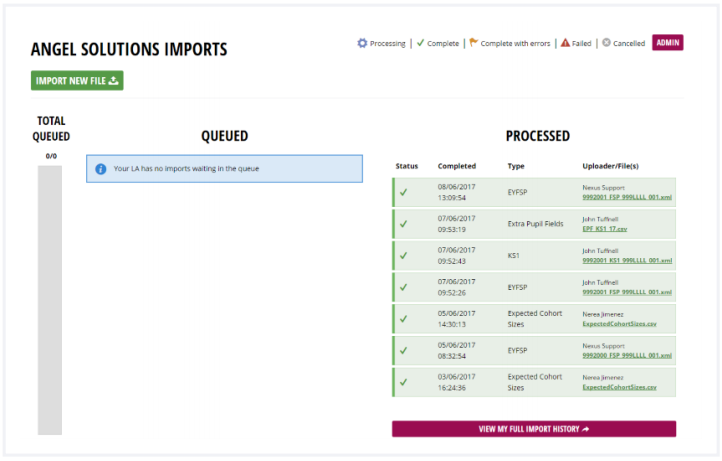Click the Import New File button
Image resolution: width=722 pixels, height=461 pixels.
point(77,81)
